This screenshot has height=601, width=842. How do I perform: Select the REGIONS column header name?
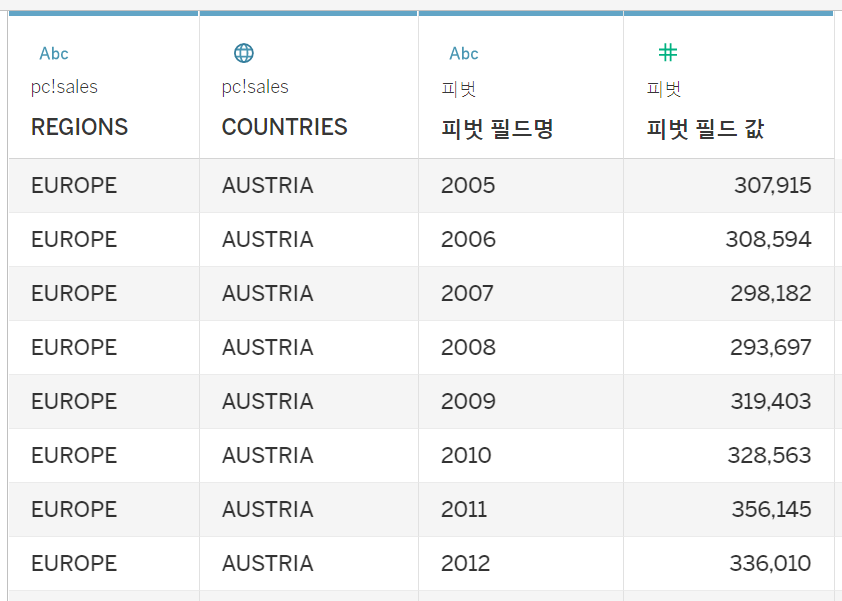[x=79, y=127]
